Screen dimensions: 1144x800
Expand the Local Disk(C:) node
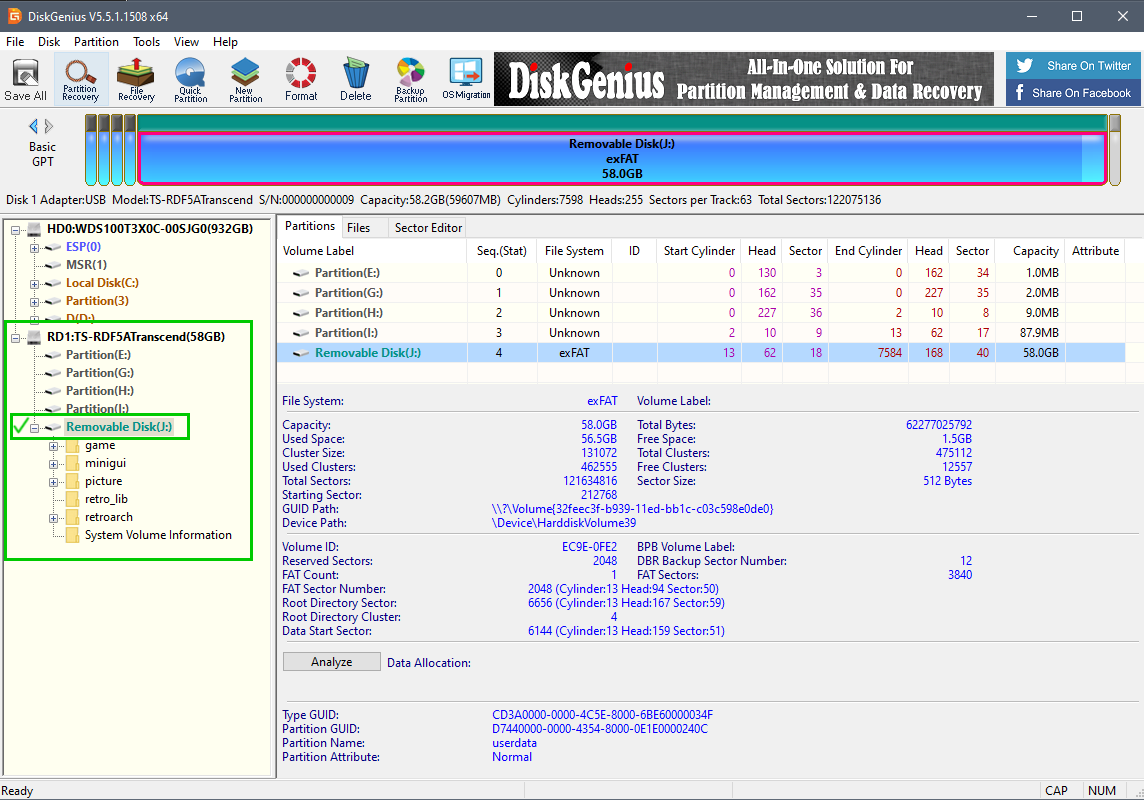click(34, 284)
